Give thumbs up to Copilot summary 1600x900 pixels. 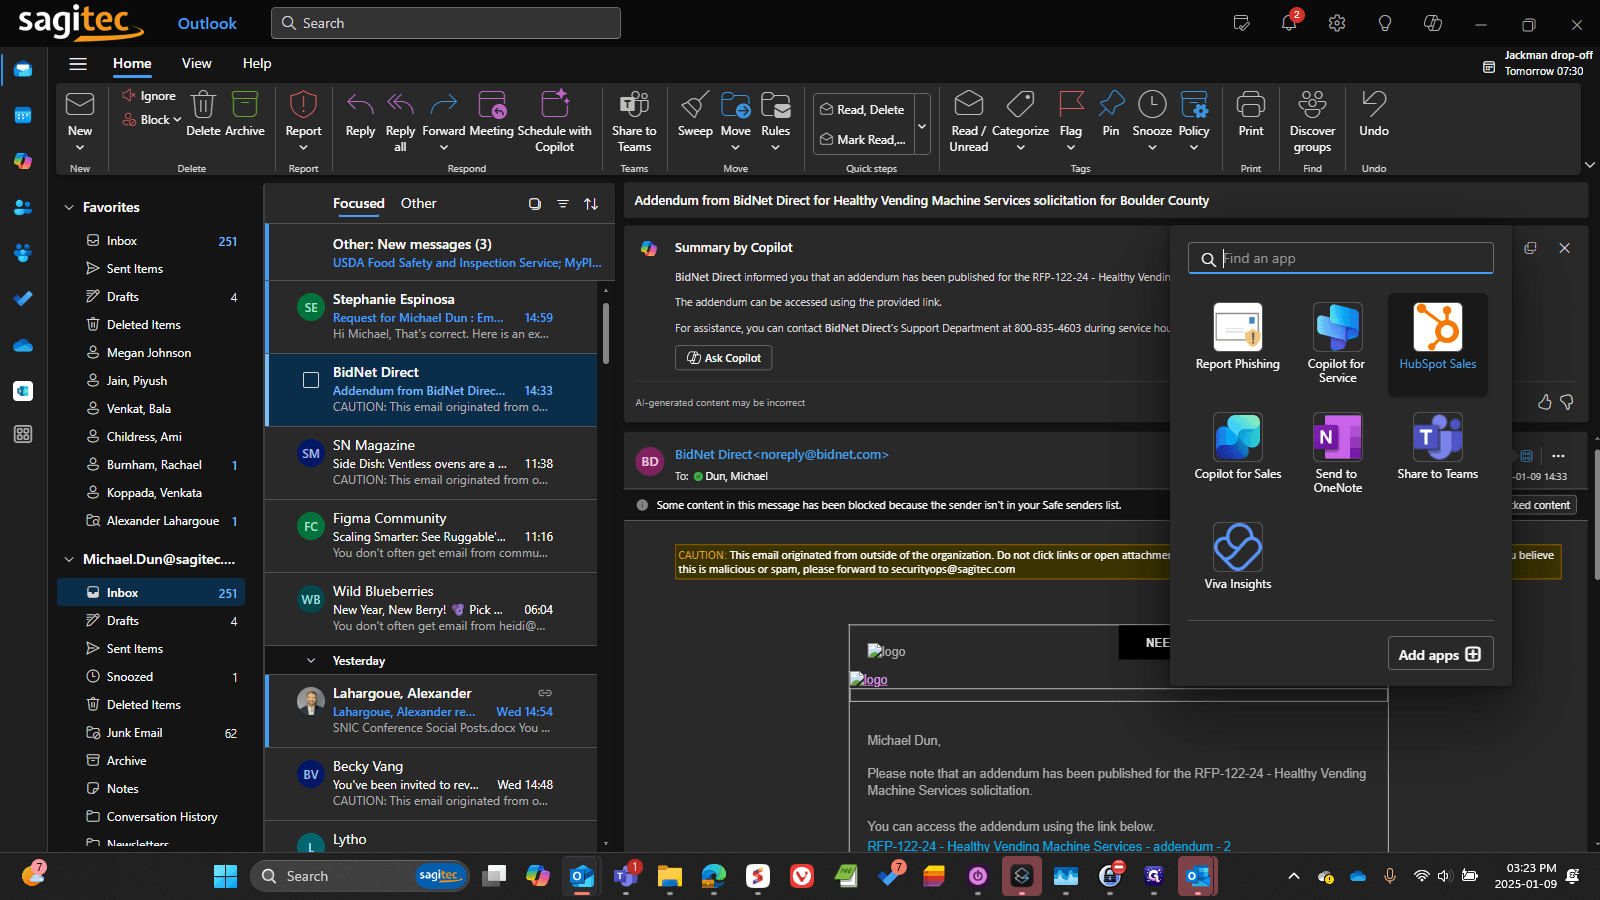point(1544,402)
